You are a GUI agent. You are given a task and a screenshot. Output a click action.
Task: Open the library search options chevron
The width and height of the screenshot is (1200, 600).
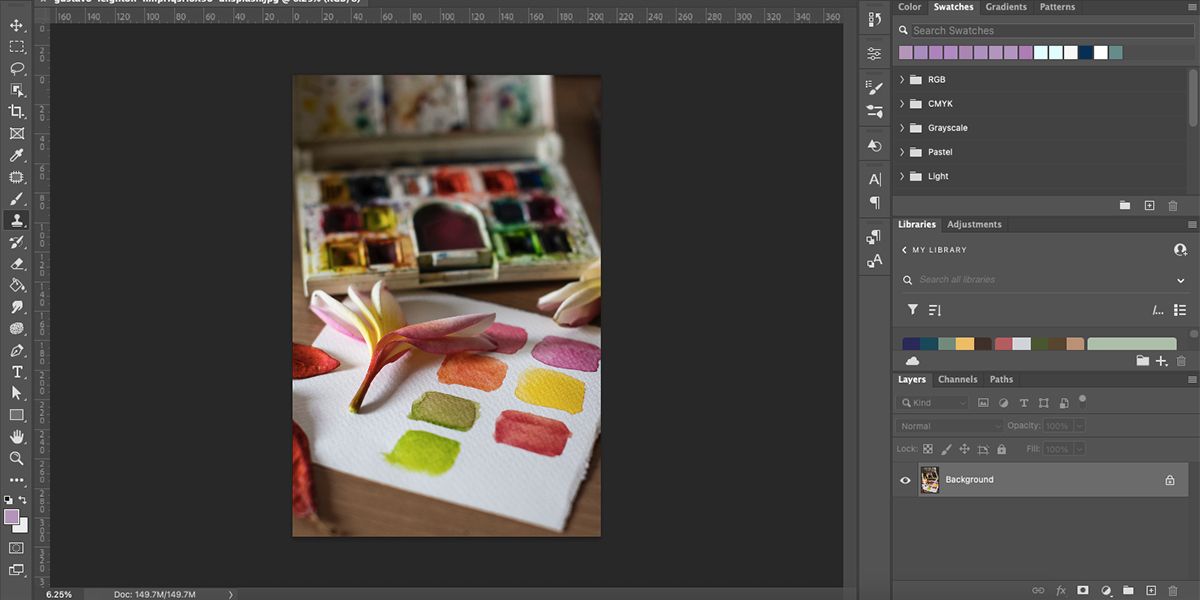point(1181,281)
